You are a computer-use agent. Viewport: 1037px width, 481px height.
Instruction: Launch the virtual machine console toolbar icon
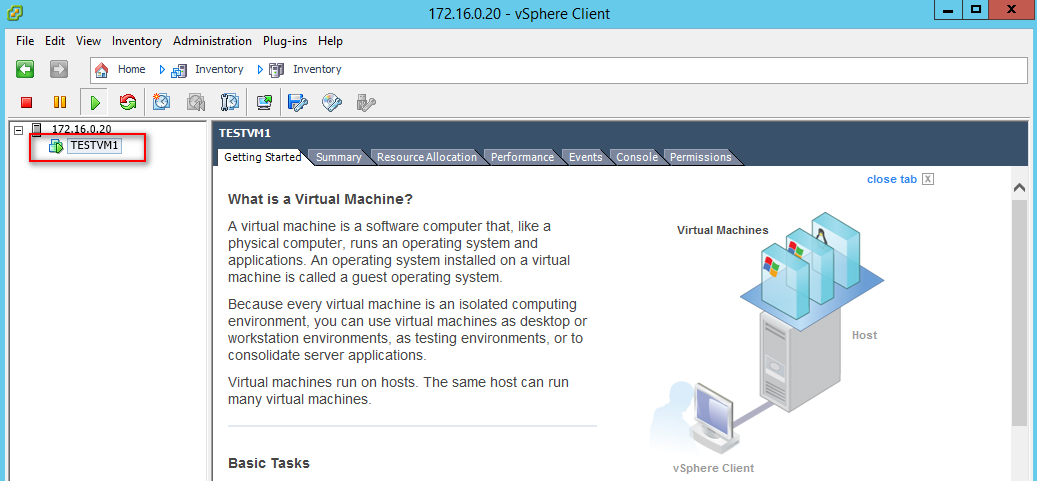264,102
